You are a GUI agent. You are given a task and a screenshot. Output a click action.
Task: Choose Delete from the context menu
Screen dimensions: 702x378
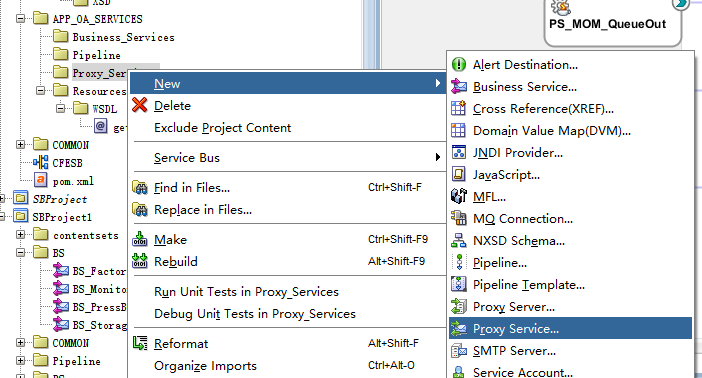tap(287, 105)
